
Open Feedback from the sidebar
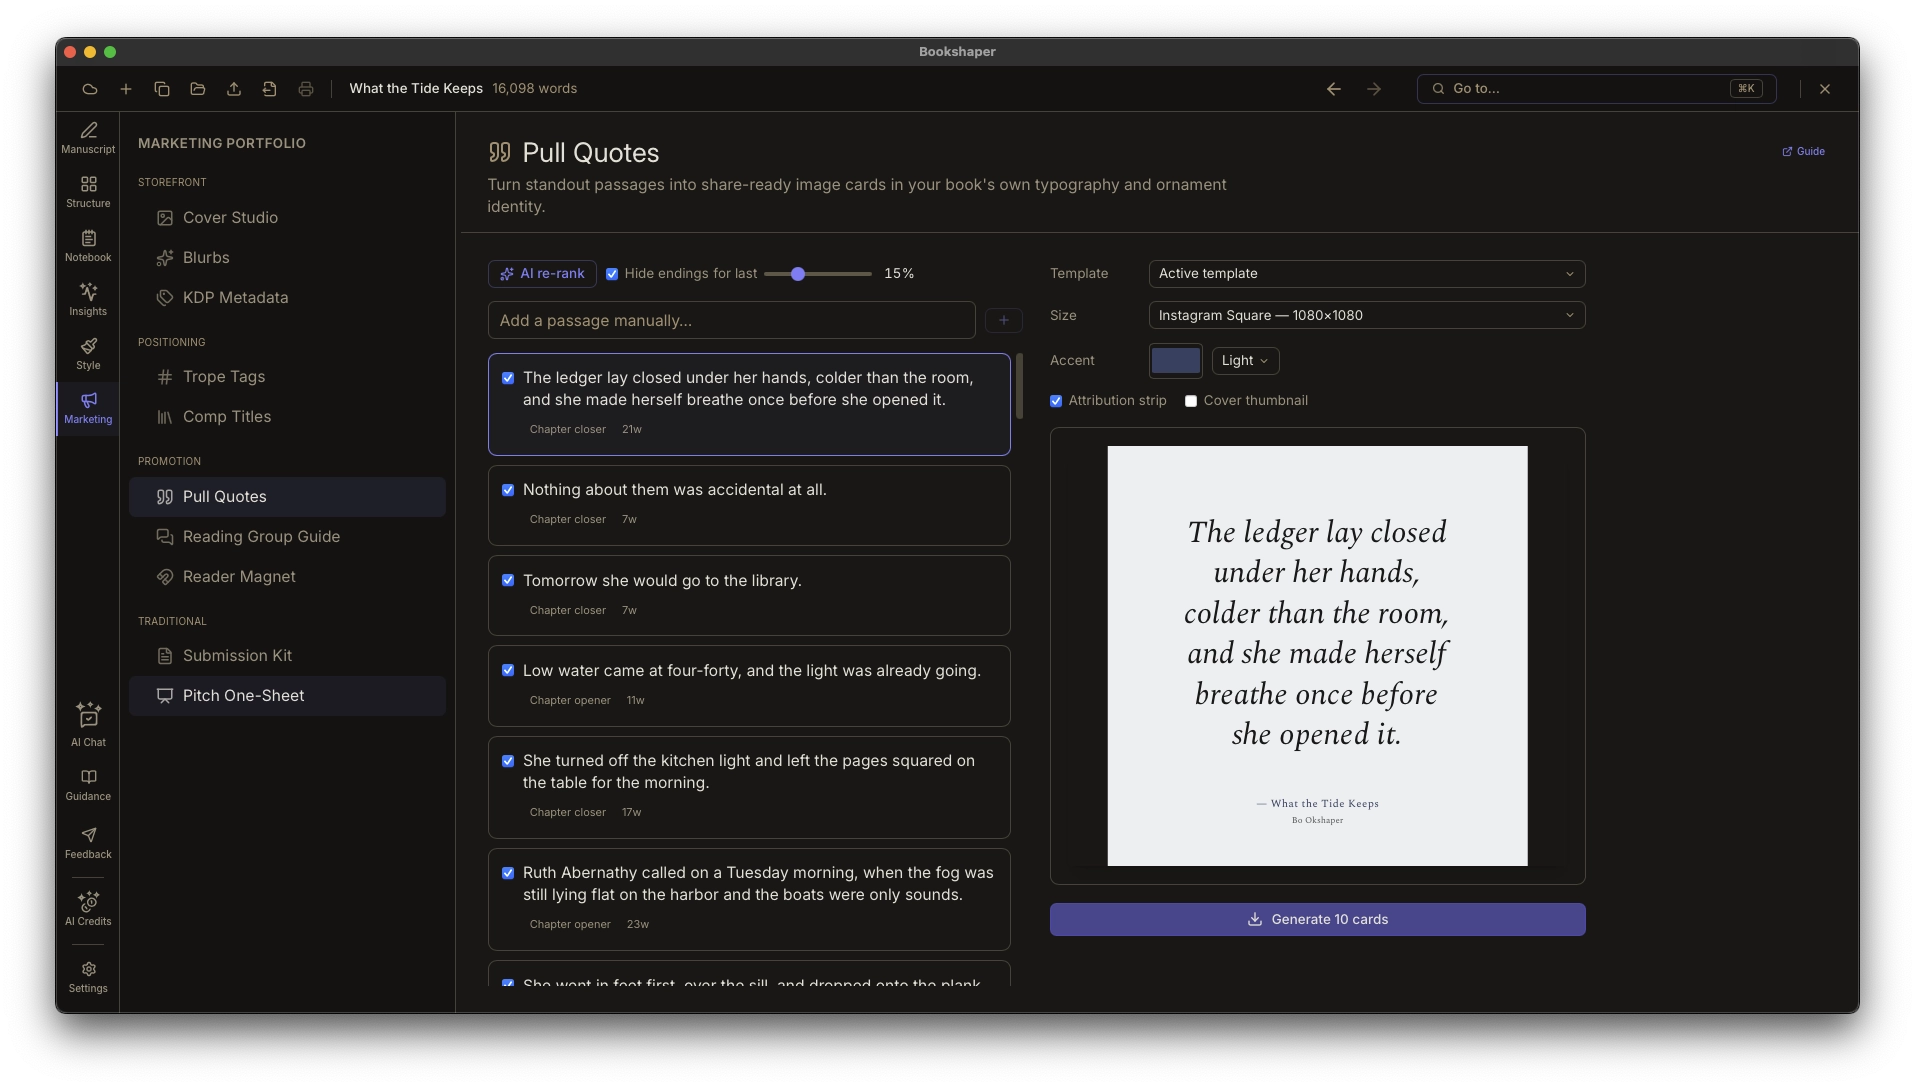coord(88,843)
